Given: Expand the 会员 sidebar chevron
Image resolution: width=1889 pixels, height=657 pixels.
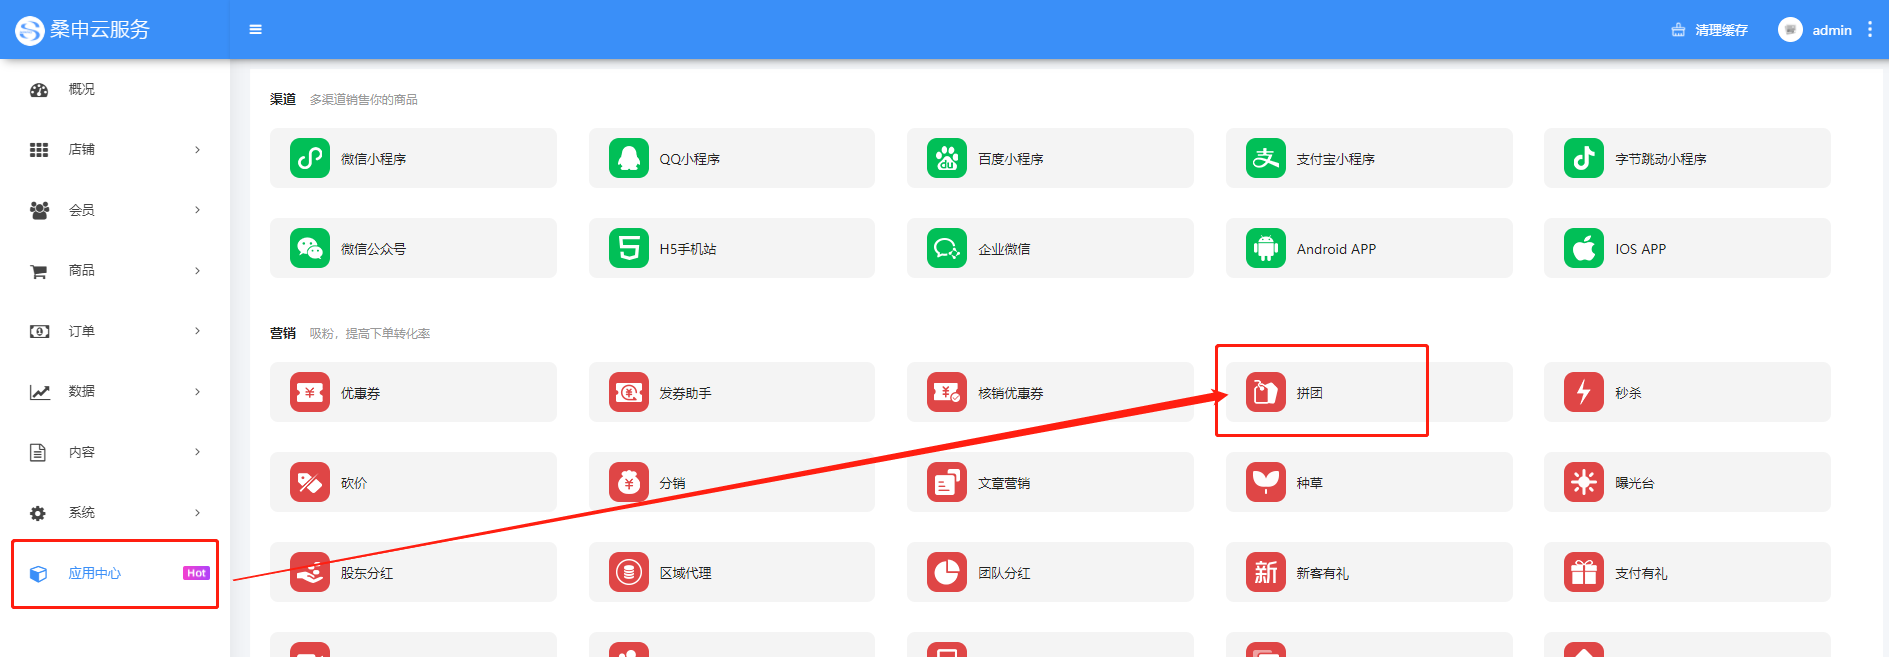Looking at the screenshot, I should [197, 210].
